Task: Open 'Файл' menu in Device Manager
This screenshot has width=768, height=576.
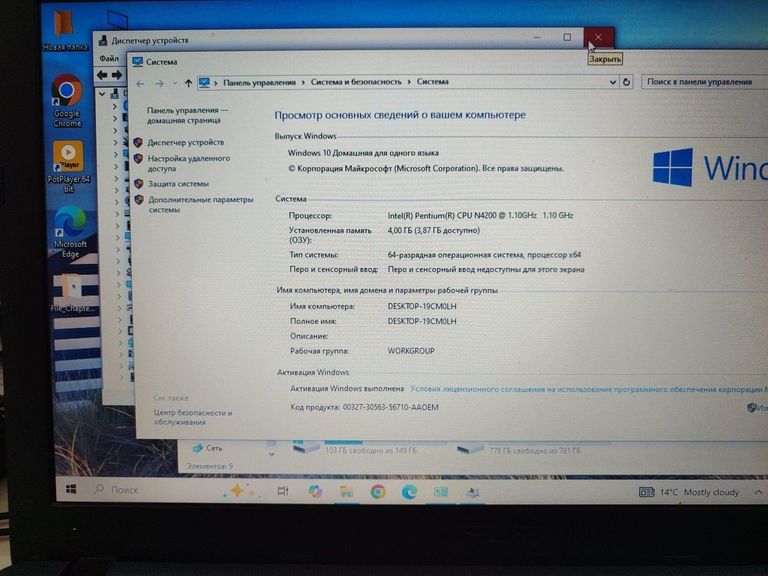Action: (x=109, y=58)
